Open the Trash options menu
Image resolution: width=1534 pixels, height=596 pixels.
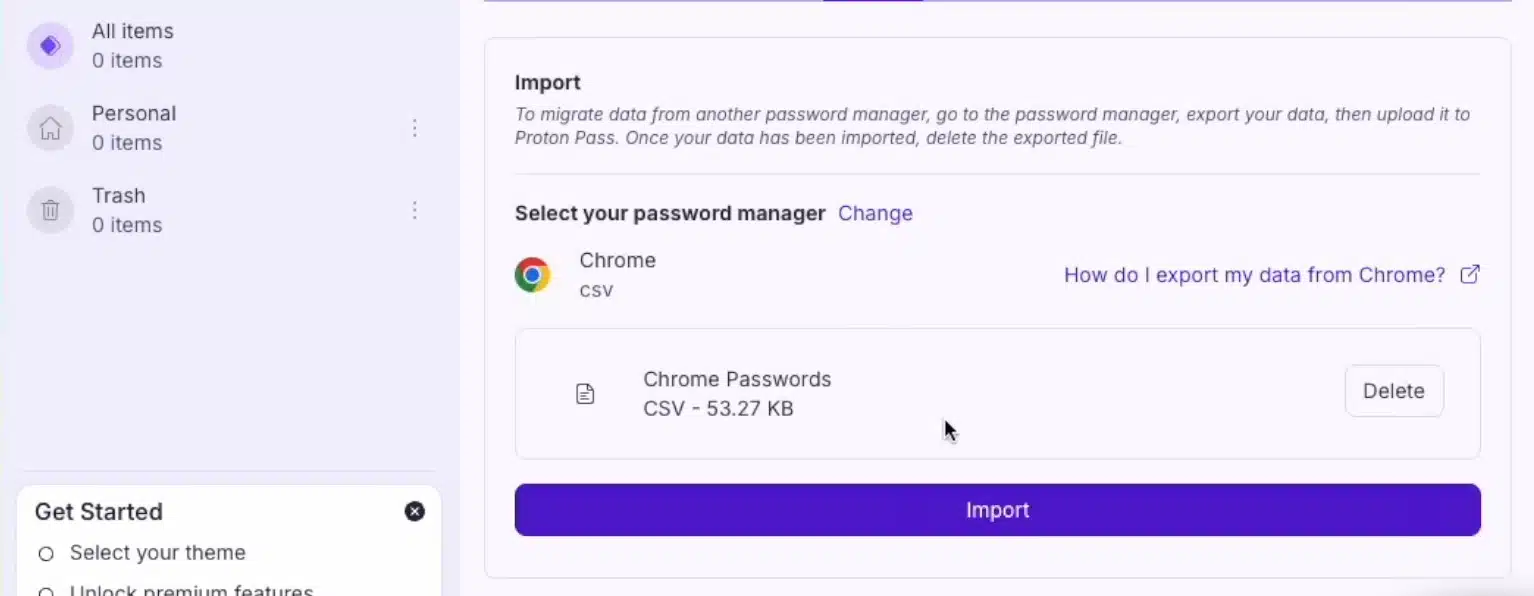tap(414, 210)
